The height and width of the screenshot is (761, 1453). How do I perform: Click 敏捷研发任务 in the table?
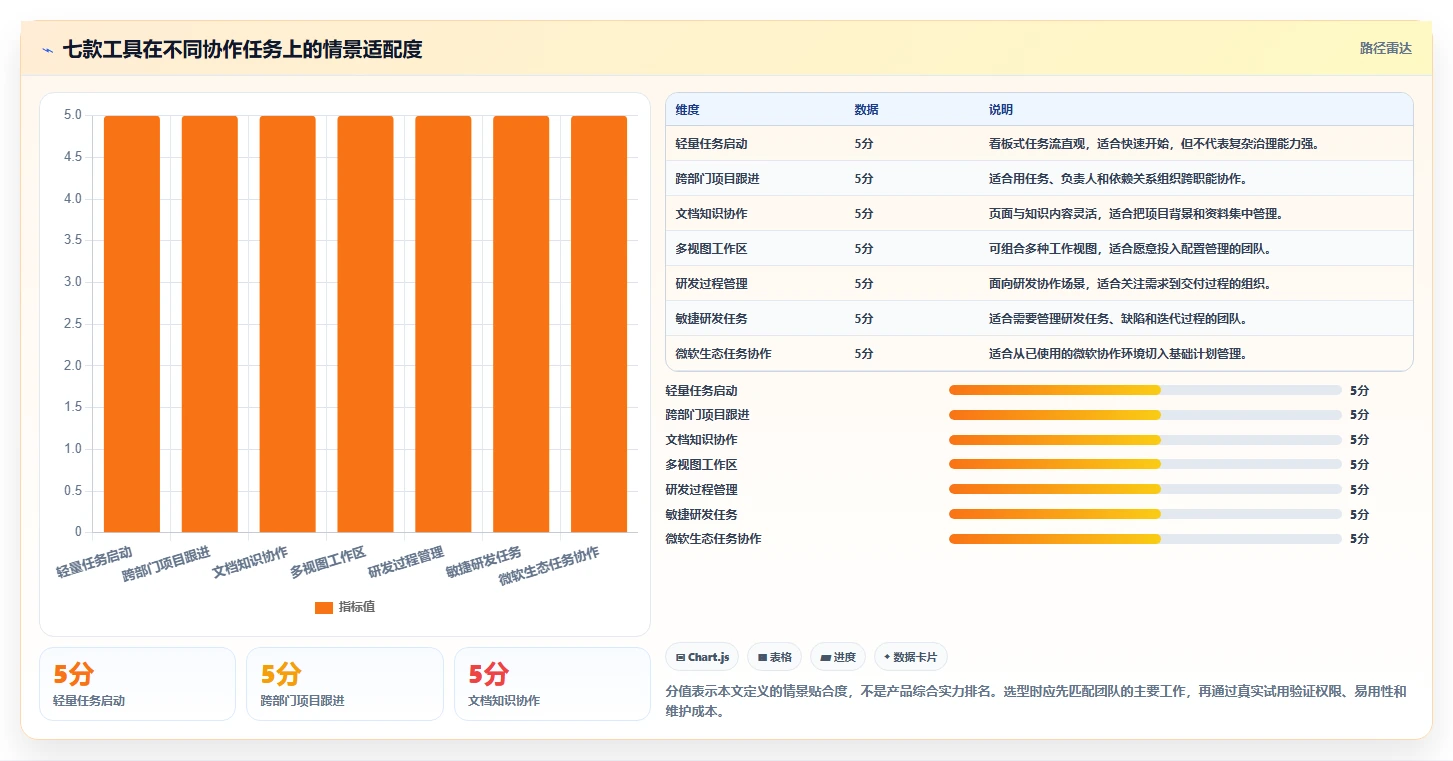point(712,319)
